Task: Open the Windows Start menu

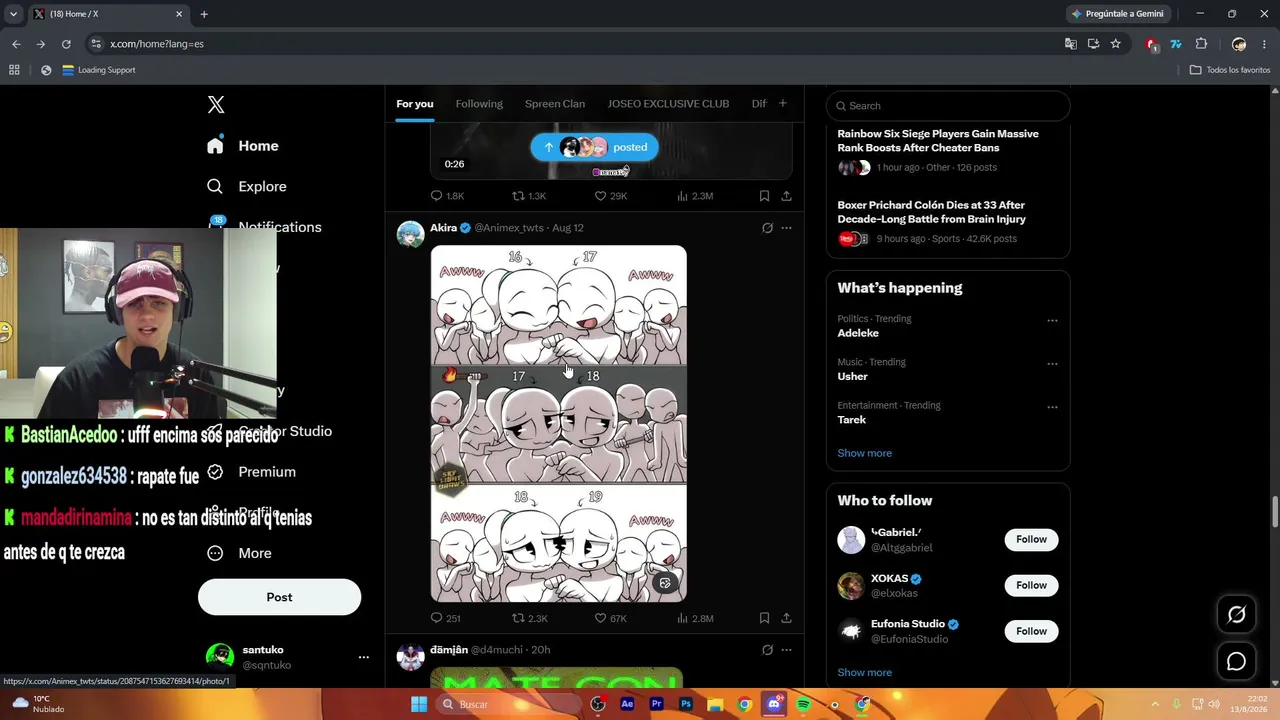Action: pyautogui.click(x=420, y=704)
